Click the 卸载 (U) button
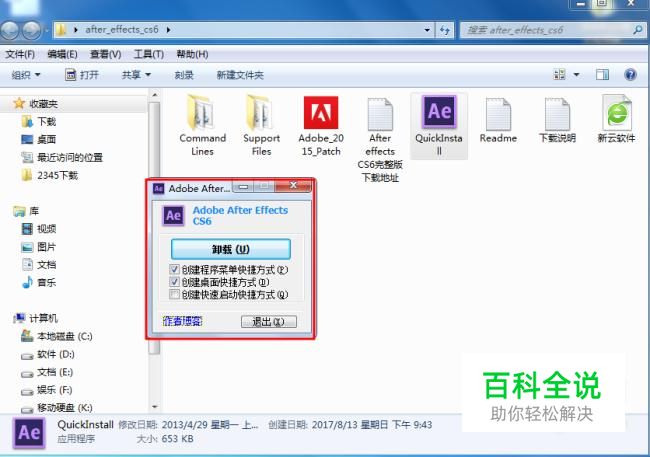Screen dimensions: 650x457 coord(230,249)
